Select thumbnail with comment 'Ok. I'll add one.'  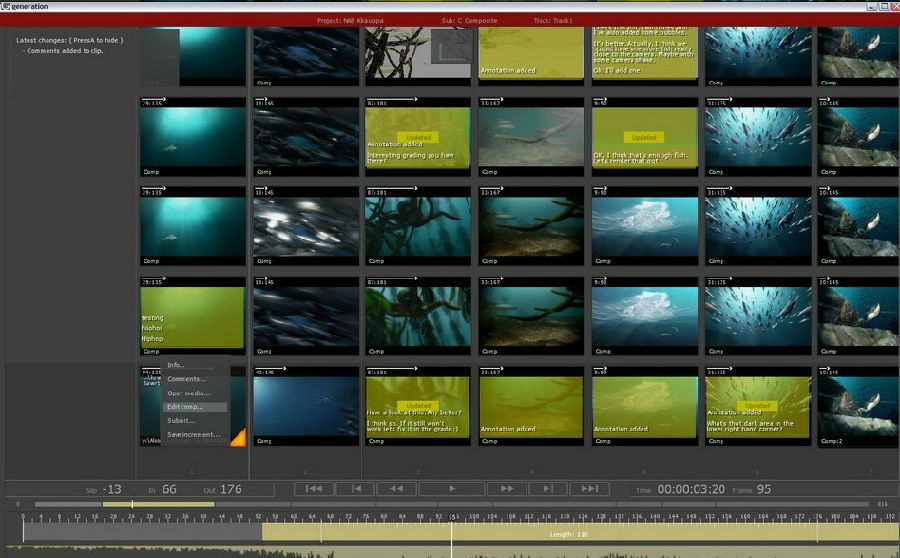click(645, 56)
